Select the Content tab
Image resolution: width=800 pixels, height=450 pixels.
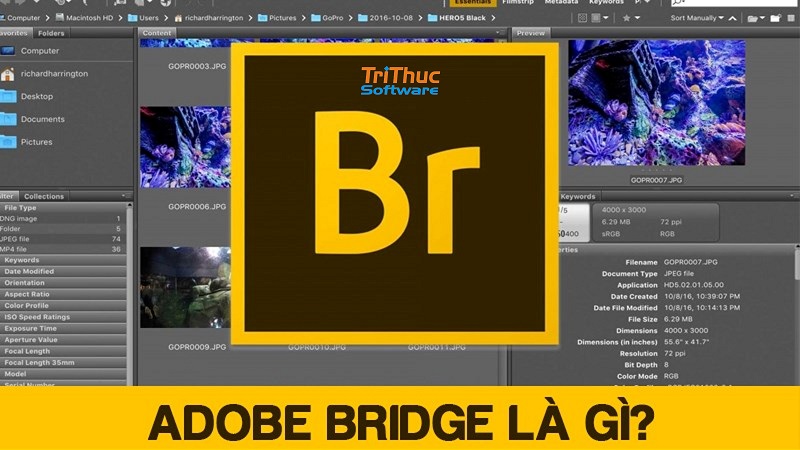point(157,33)
